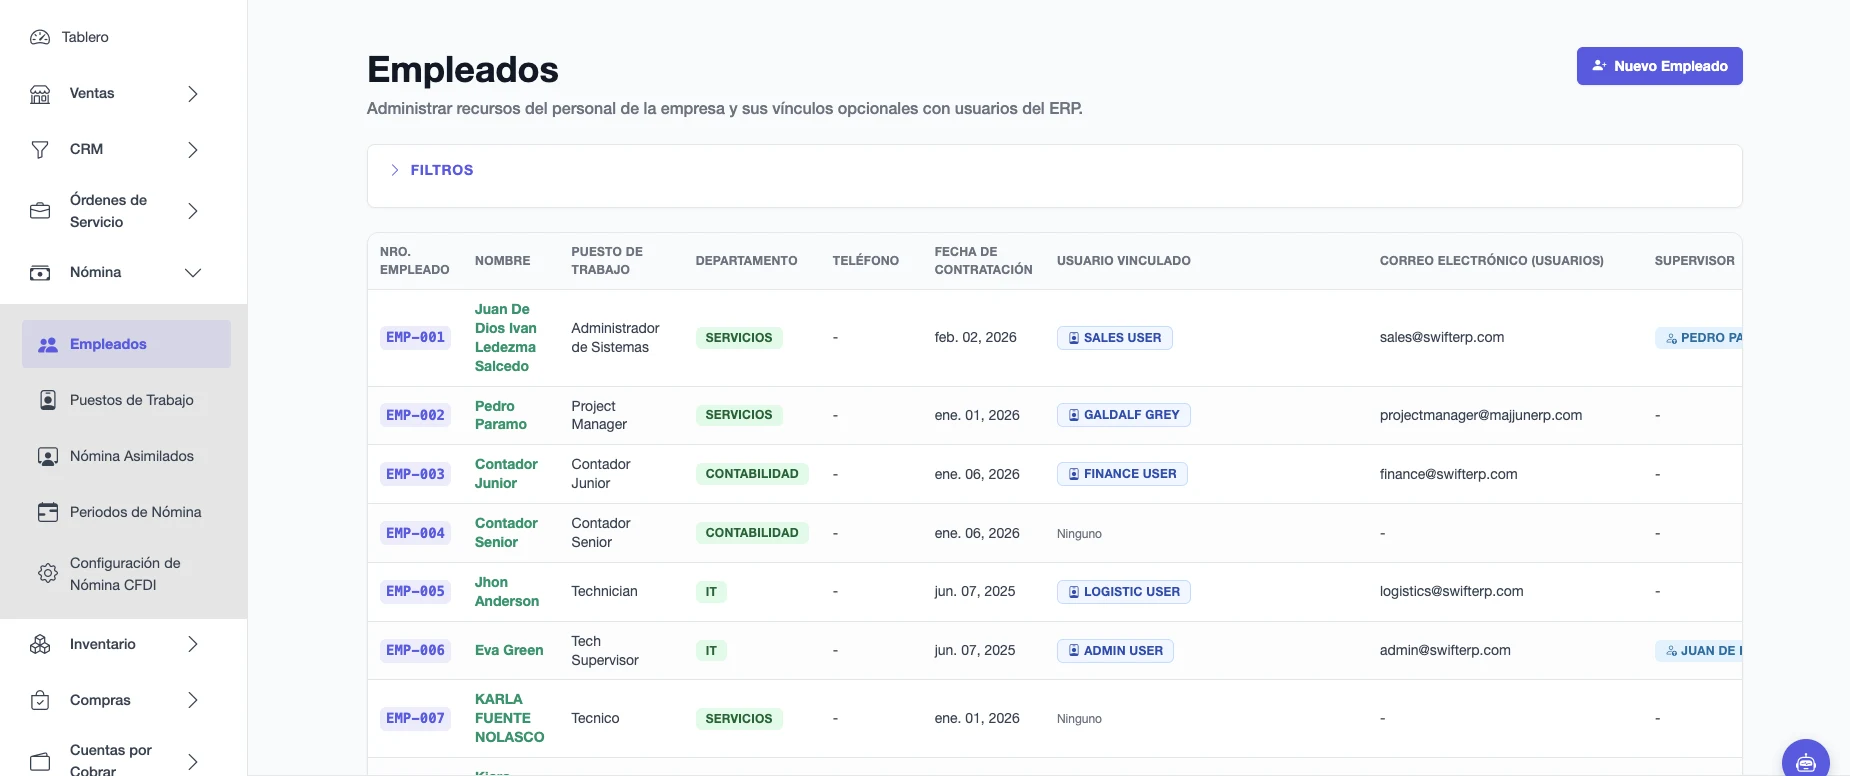Open Puestos de Trabajo menu item
Viewport: 1850px width, 776px height.
tap(126, 400)
